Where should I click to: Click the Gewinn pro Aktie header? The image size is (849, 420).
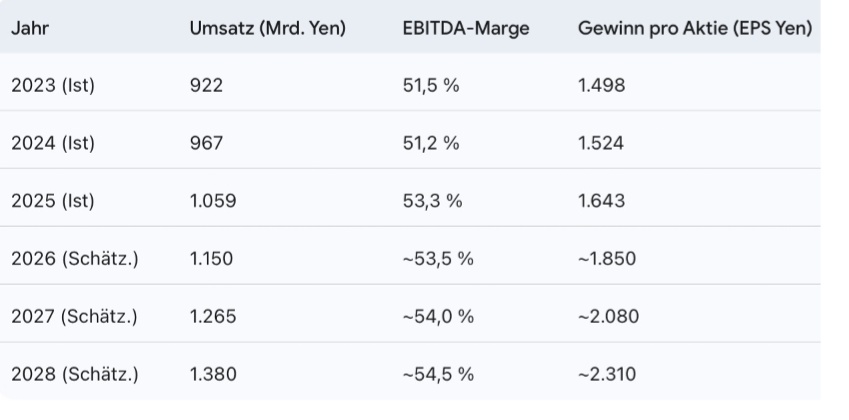click(694, 28)
